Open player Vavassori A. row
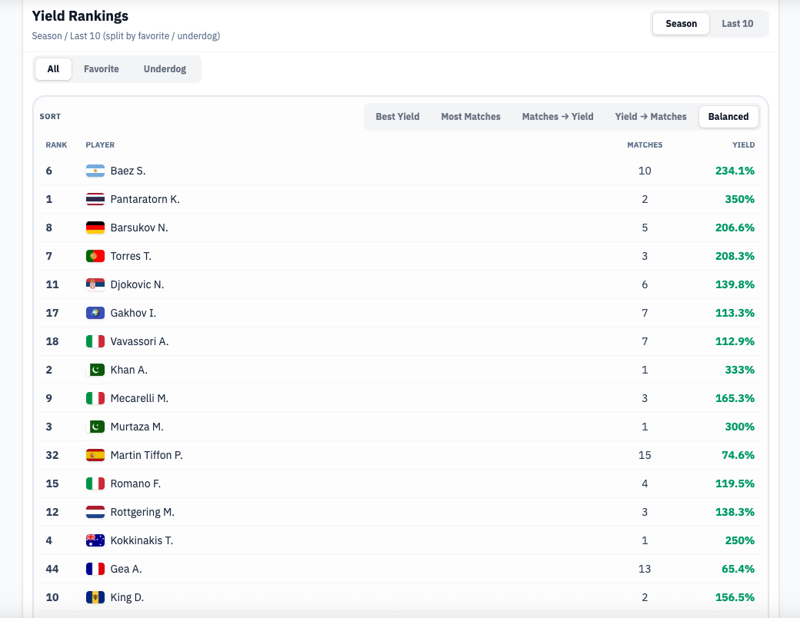The image size is (800, 618). tap(139, 342)
